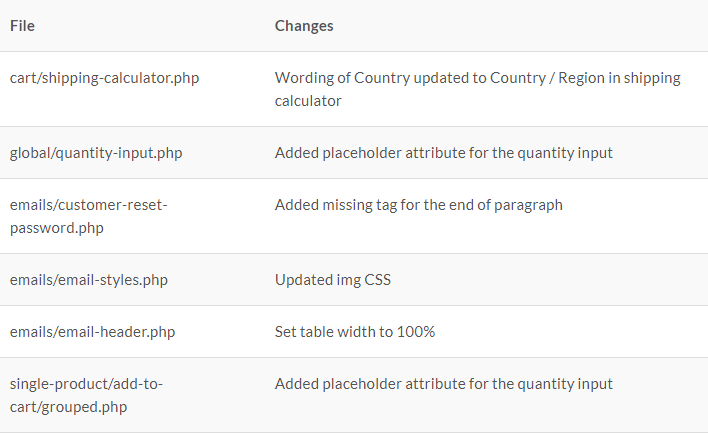
Task: Click the '100%' value in the table width row
Action: click(x=416, y=331)
